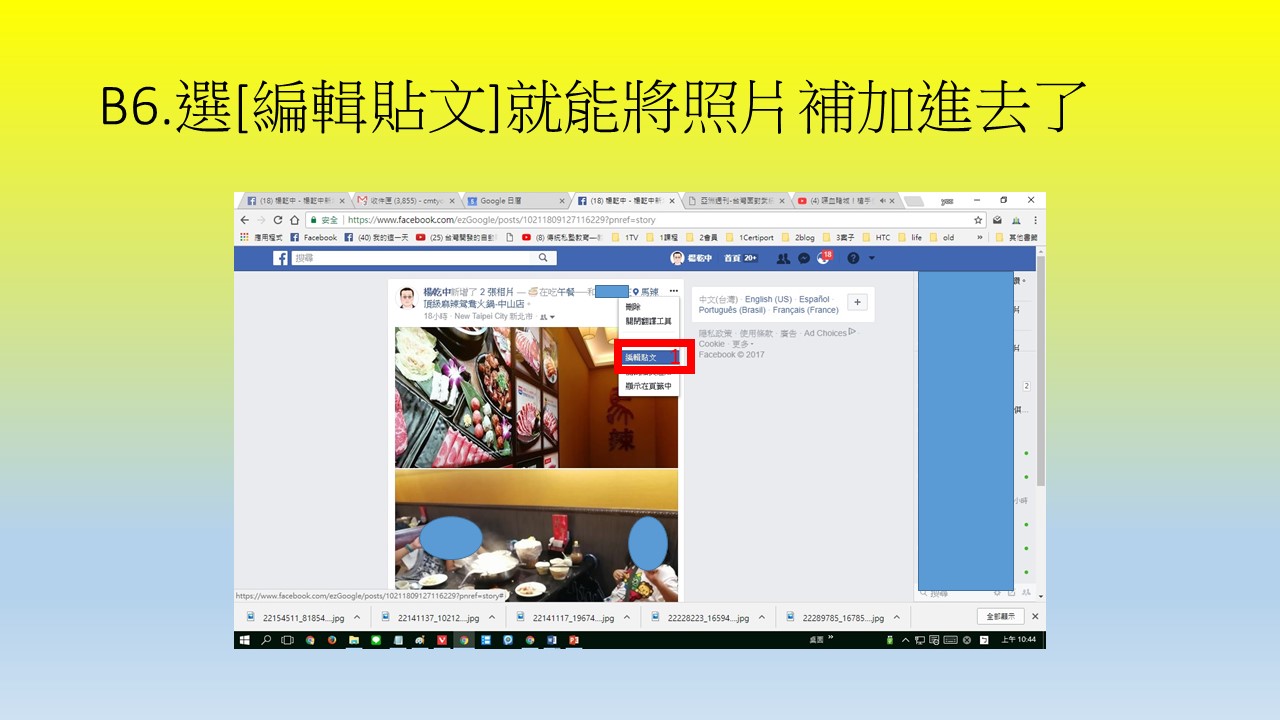
Task: Open the first hot pot menu photo
Action: click(536, 397)
